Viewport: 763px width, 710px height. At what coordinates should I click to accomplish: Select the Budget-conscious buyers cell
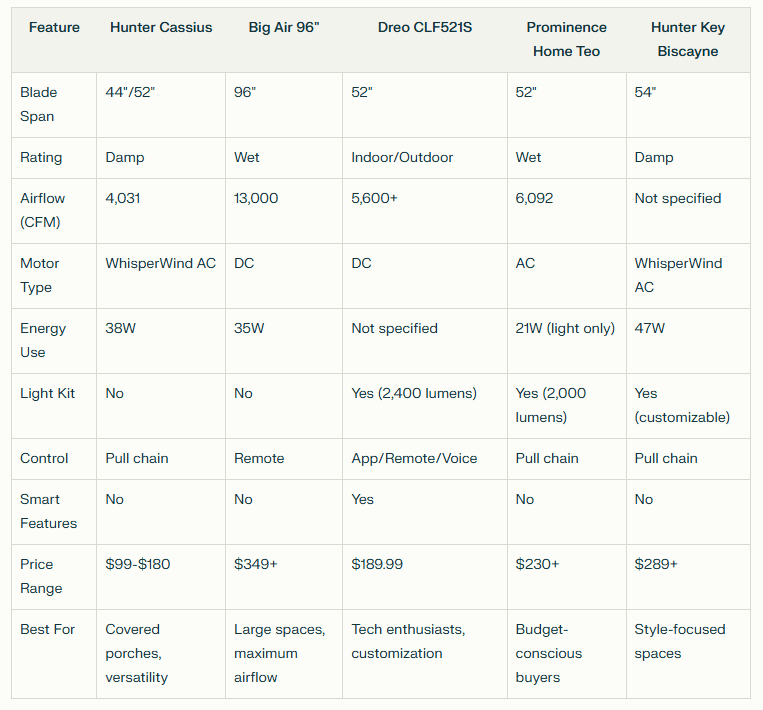click(x=548, y=653)
